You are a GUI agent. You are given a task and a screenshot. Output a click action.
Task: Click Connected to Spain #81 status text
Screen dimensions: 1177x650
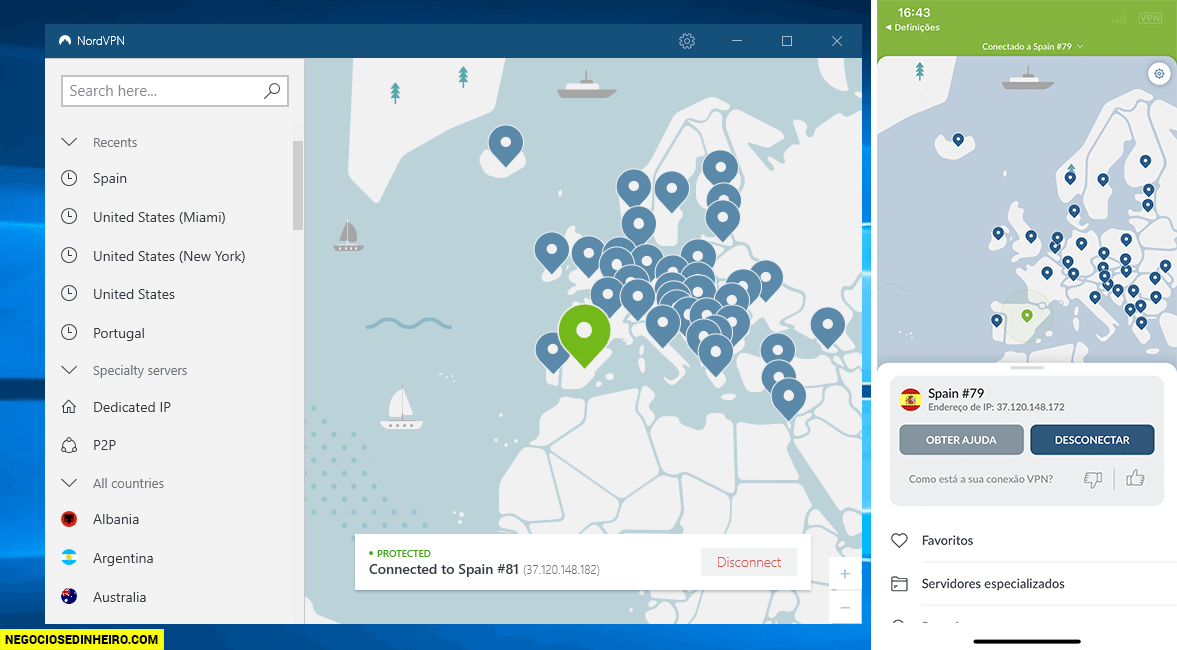click(x=444, y=570)
